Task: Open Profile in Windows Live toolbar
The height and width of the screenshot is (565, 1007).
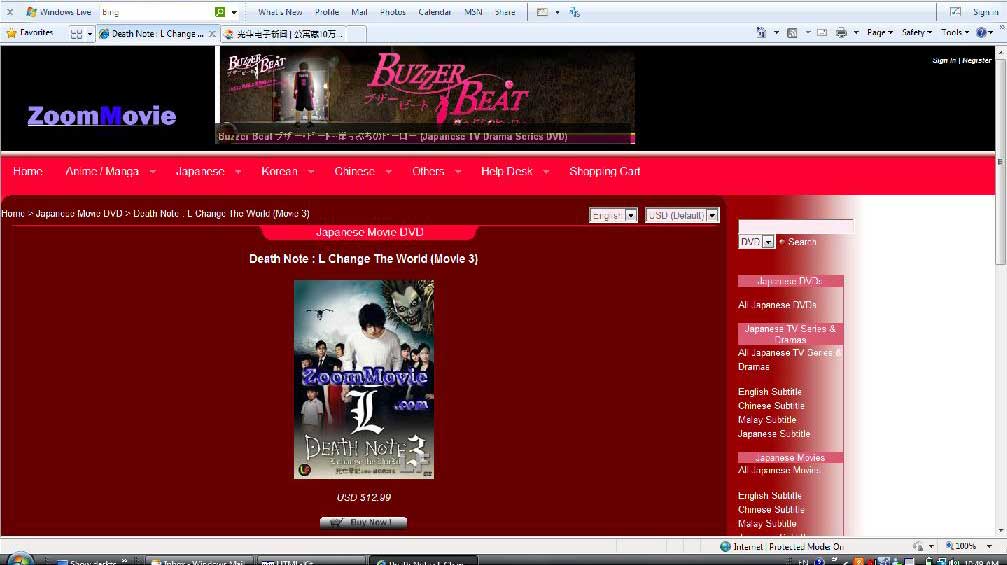Action: [x=327, y=12]
